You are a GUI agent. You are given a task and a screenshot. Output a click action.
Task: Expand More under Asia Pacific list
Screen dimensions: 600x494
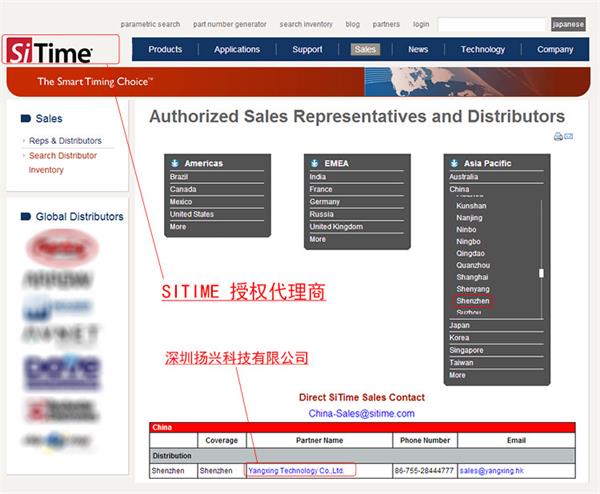457,375
